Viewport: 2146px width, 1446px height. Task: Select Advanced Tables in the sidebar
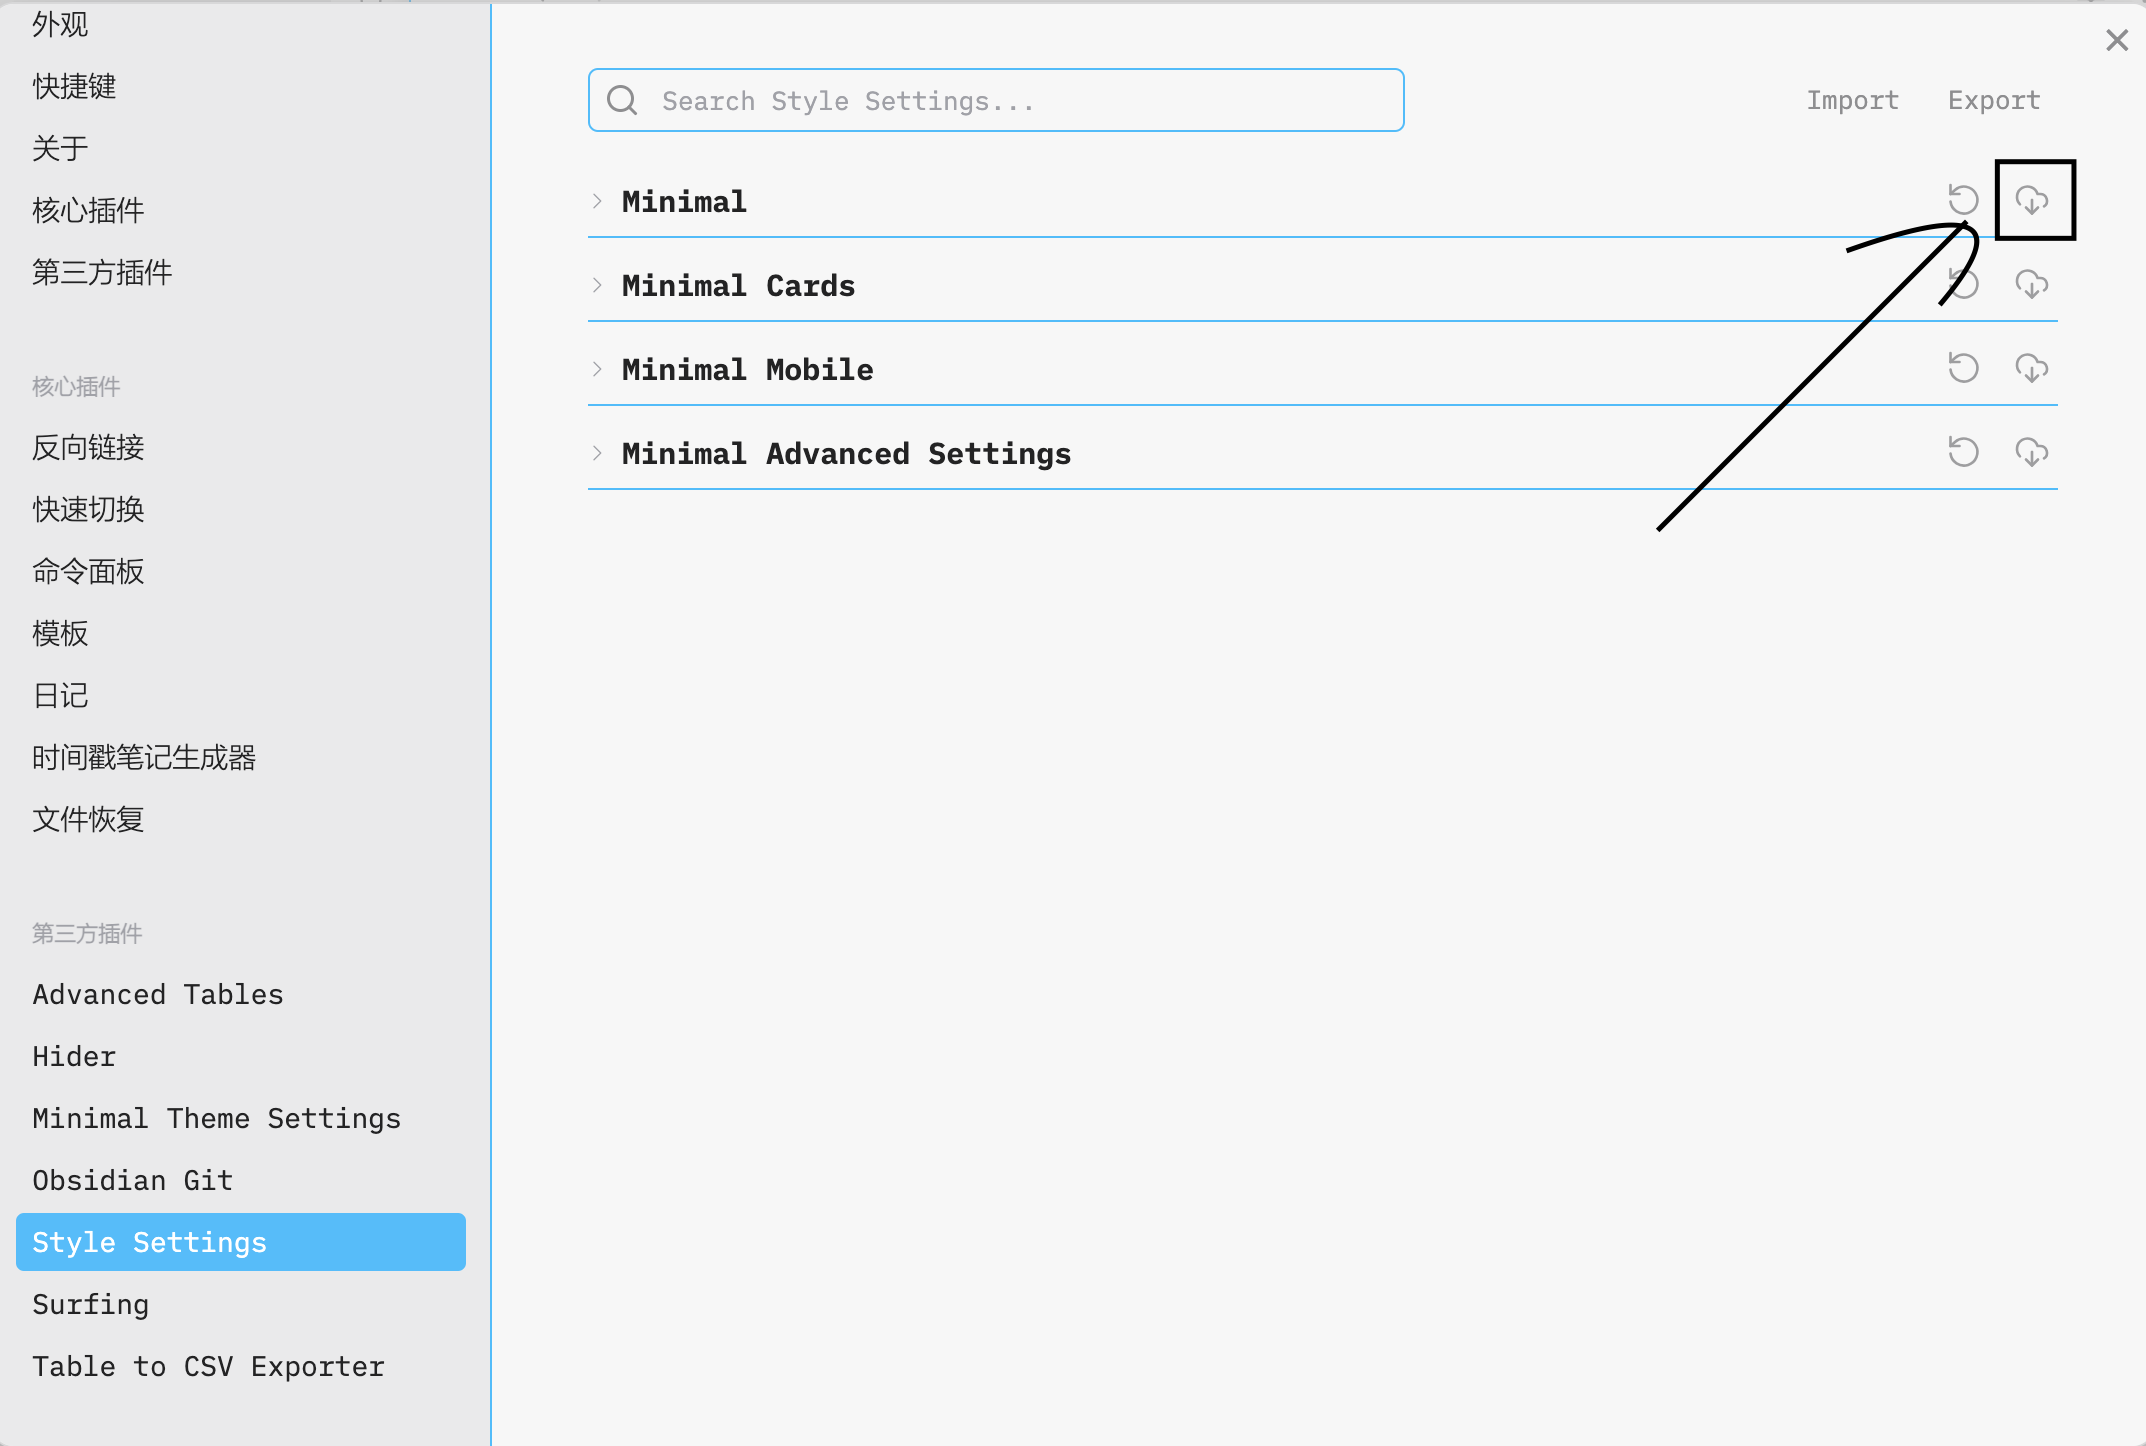158,994
